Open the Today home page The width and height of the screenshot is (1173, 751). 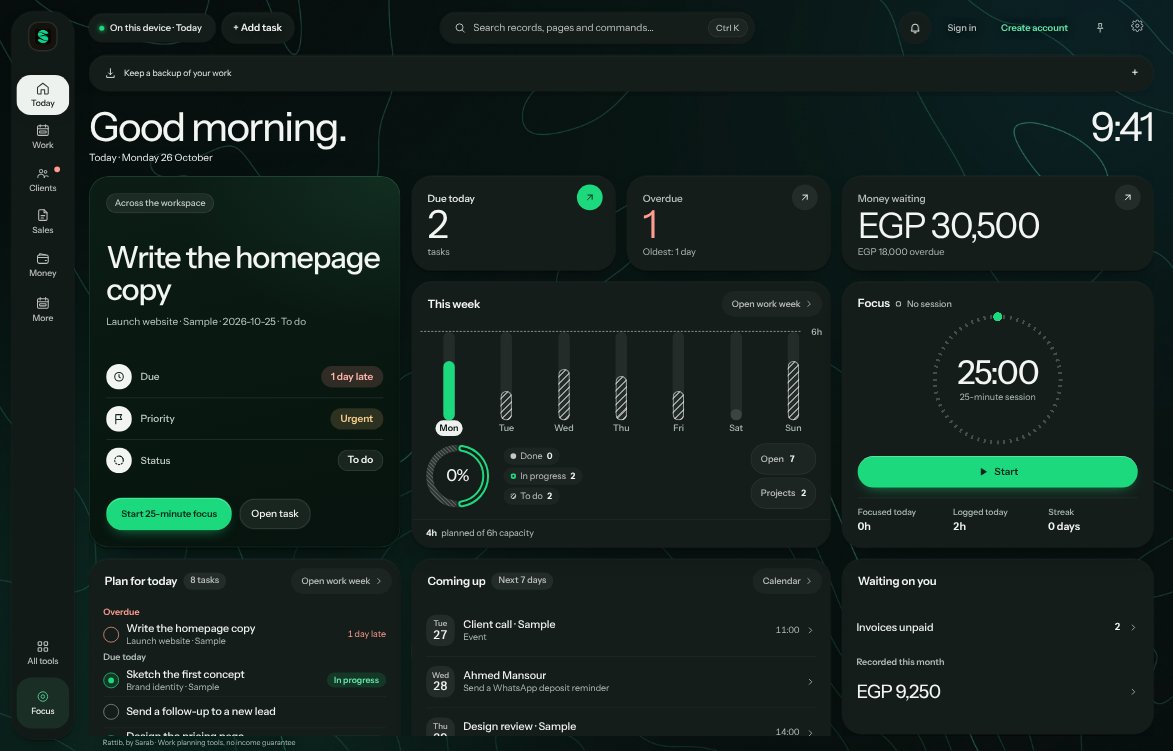[x=43, y=94]
